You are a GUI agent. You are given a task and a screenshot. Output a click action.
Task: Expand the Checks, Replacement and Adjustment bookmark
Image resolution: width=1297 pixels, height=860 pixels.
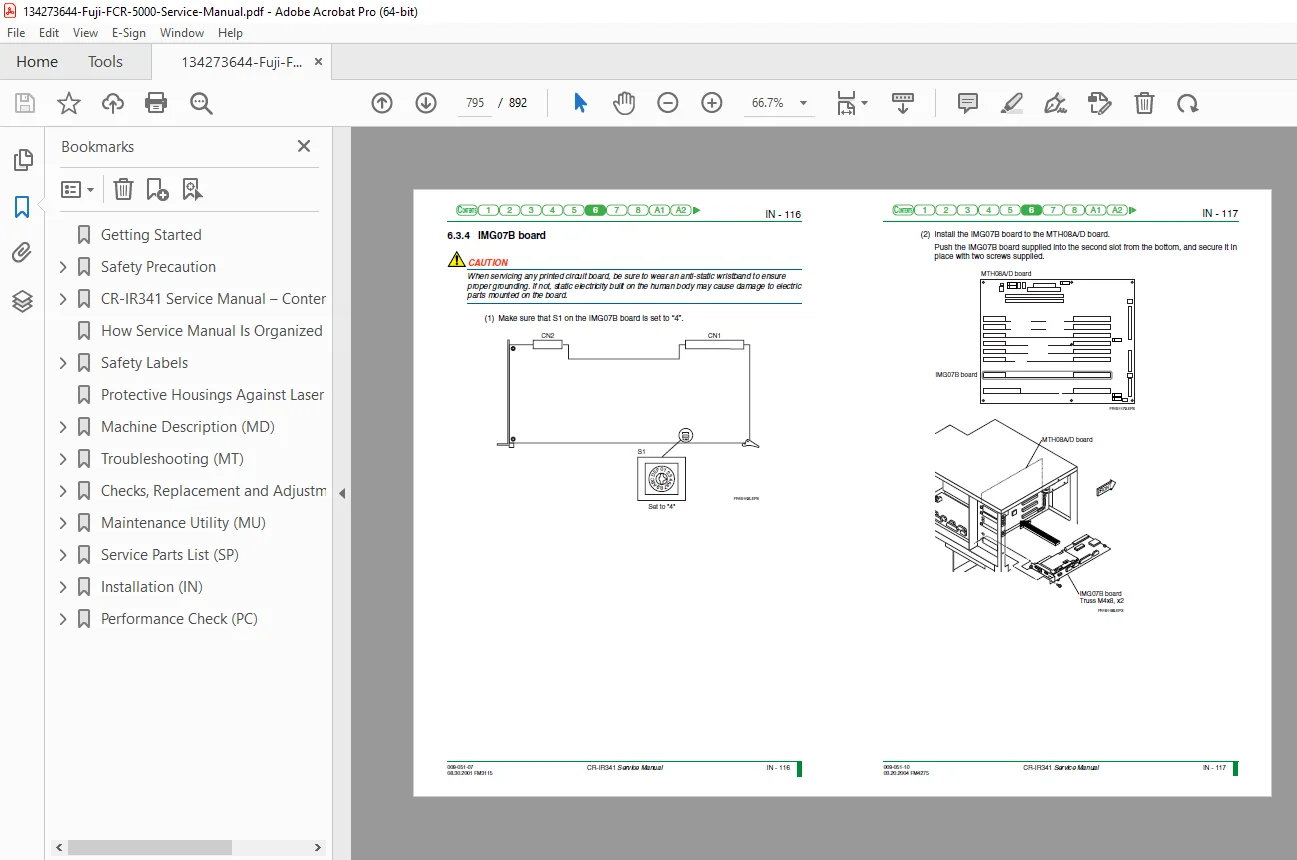[x=63, y=491]
